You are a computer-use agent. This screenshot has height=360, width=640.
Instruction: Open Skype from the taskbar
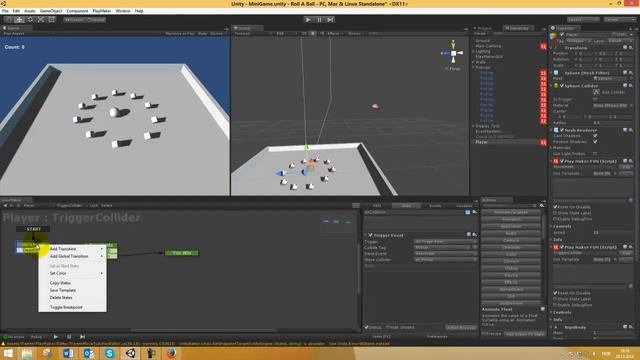[109, 353]
